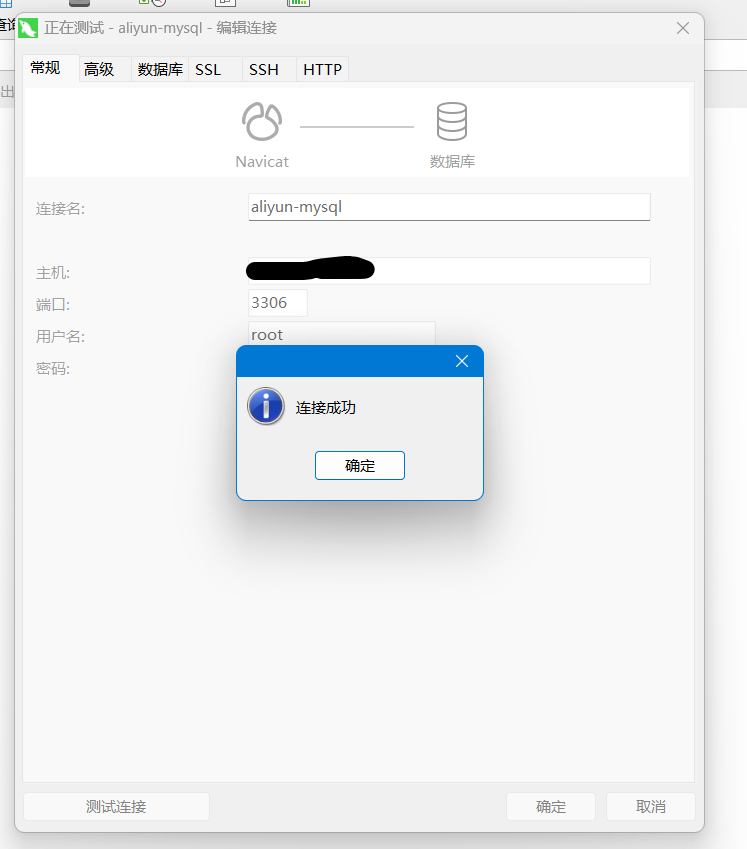Click the 主机 host input field

(449, 271)
